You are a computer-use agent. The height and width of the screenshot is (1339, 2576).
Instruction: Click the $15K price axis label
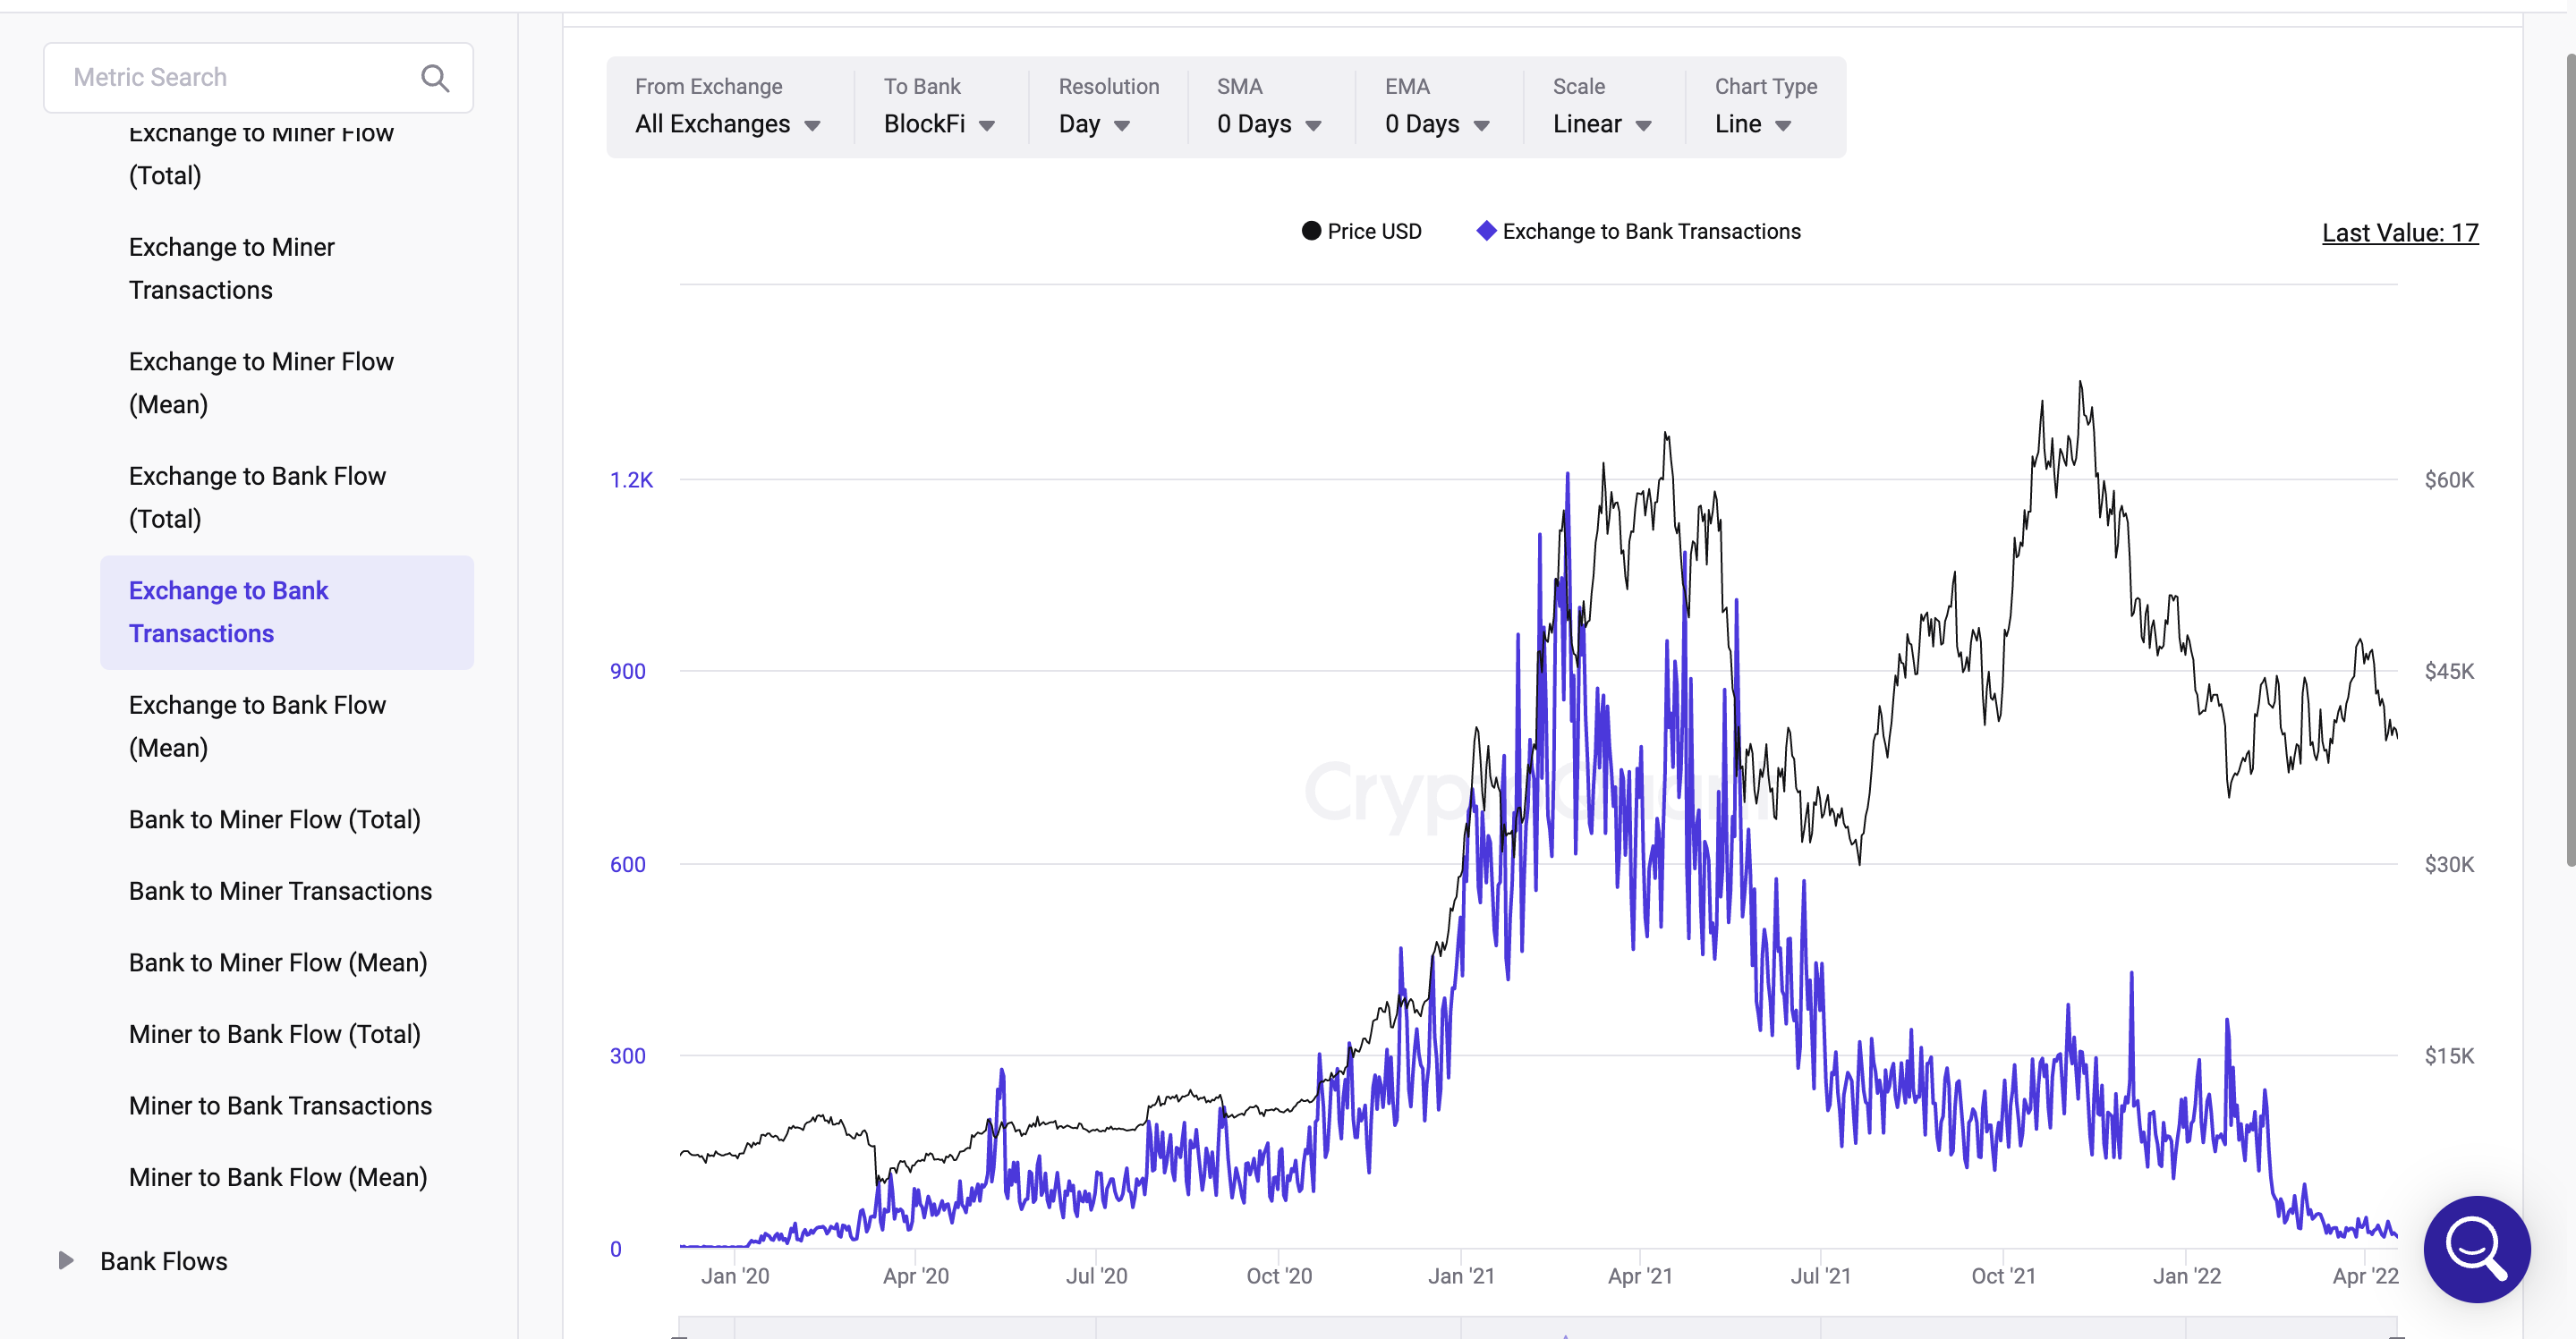[2449, 1056]
